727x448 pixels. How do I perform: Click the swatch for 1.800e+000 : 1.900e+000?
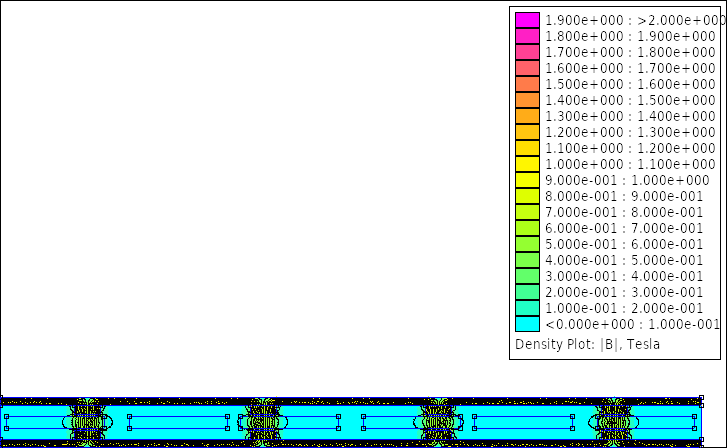click(527, 36)
